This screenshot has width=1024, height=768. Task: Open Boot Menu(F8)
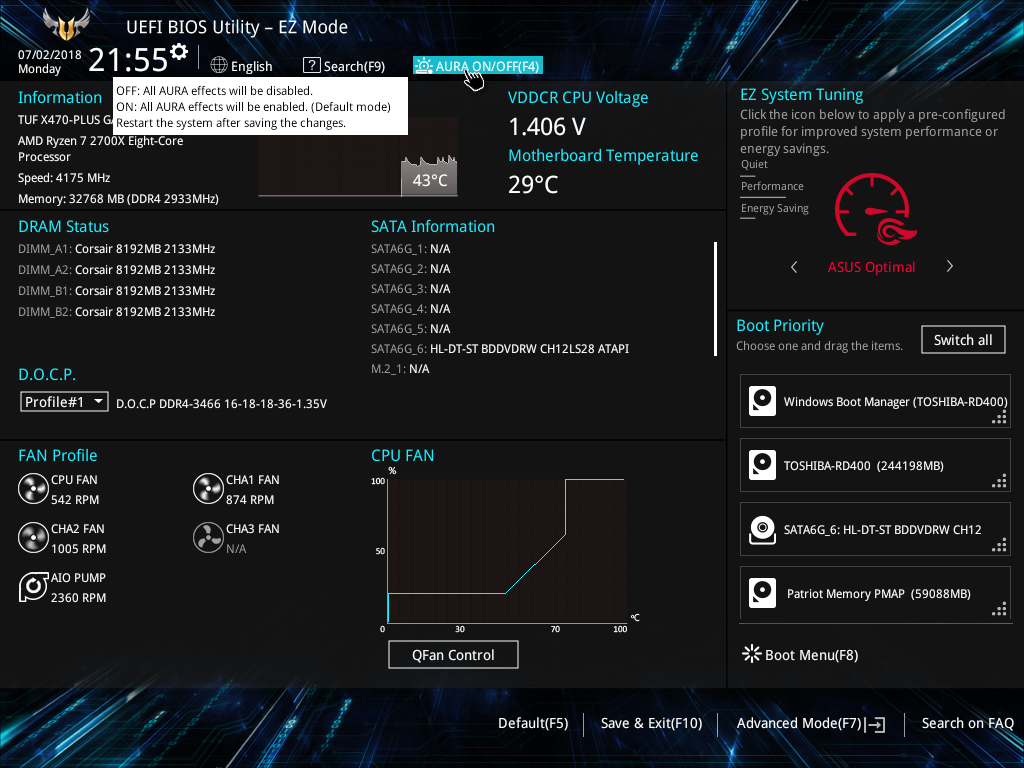[x=801, y=654]
